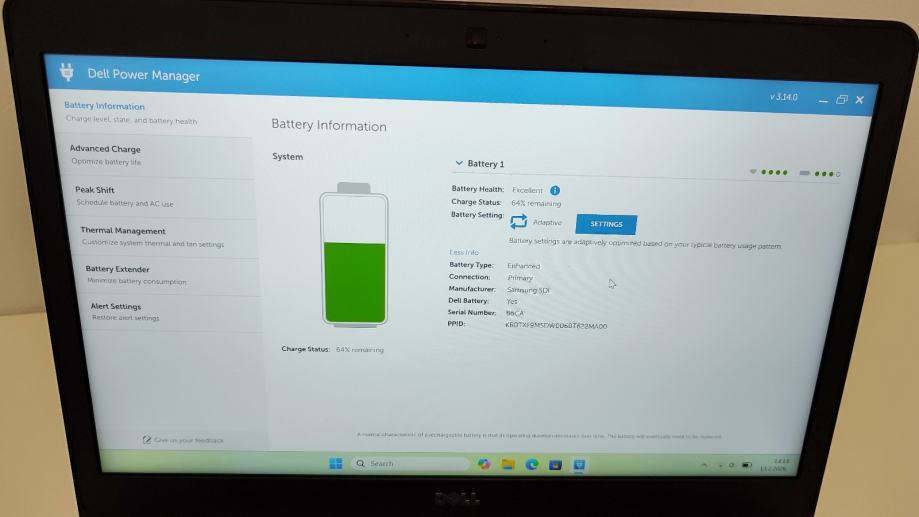The width and height of the screenshot is (919, 517).
Task: Open the taskbar clock and date
Action: pos(775,465)
